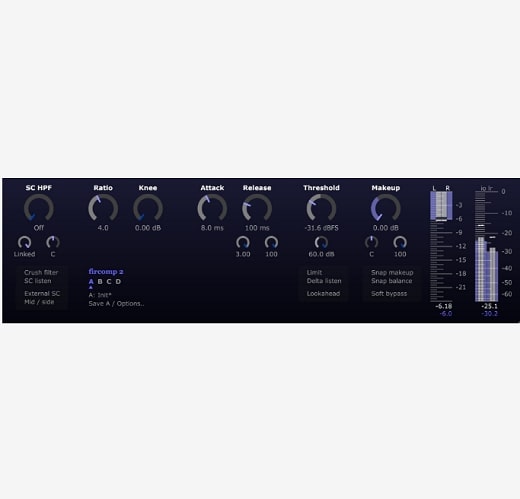Click the Threshold knob
The height and width of the screenshot is (499, 520).
click(x=321, y=208)
